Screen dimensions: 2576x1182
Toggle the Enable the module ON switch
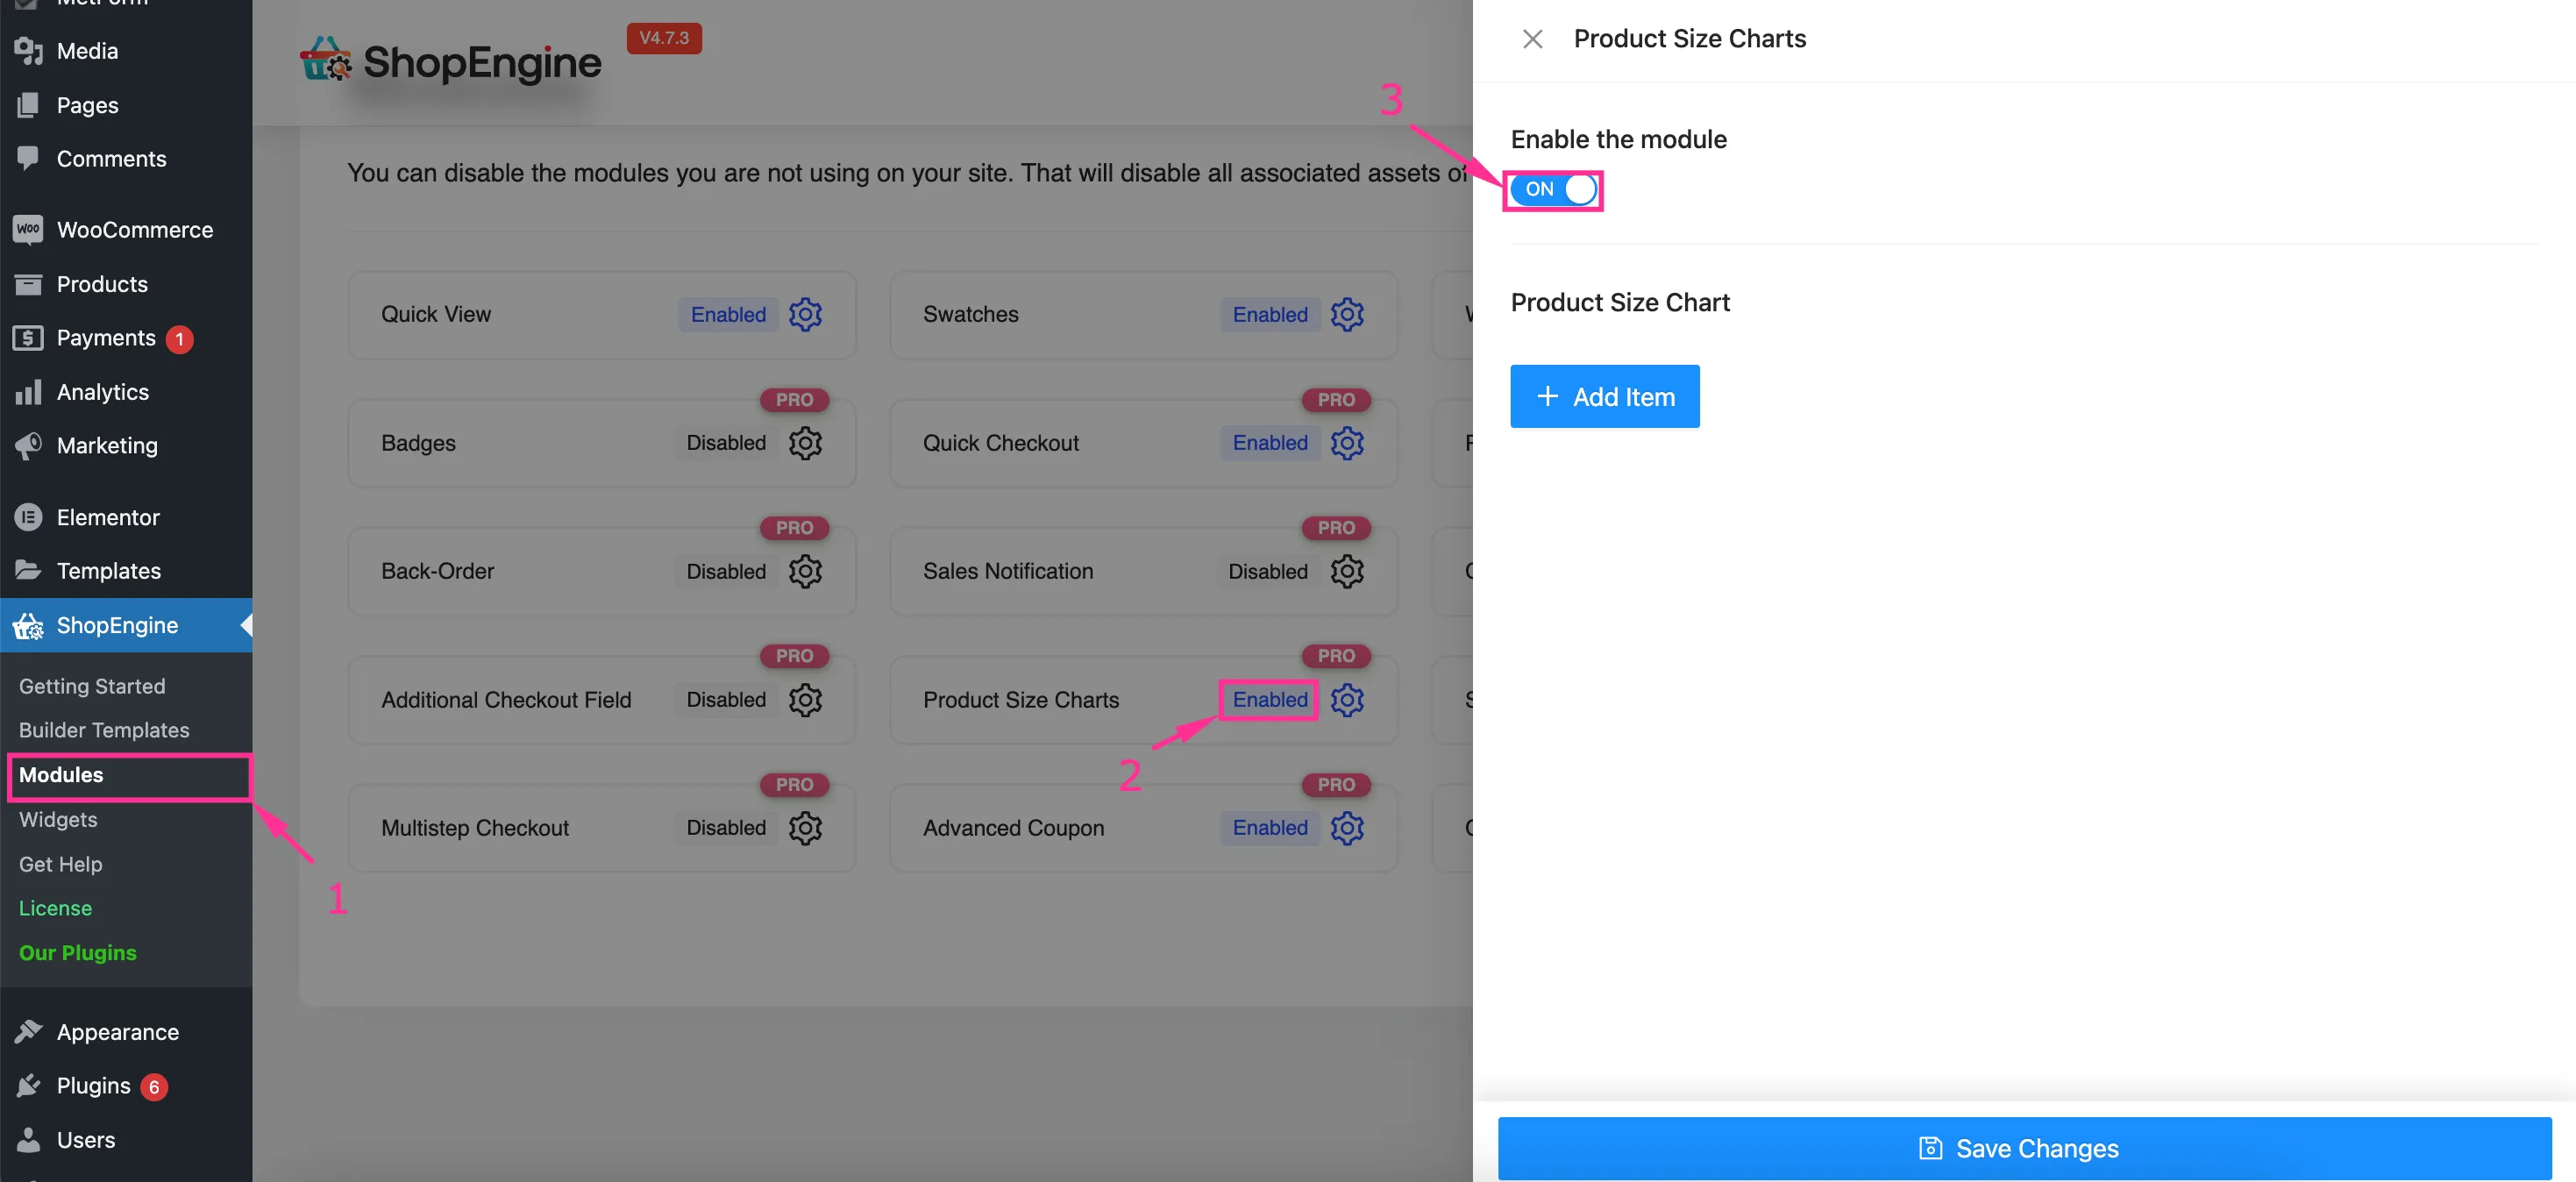coord(1553,189)
